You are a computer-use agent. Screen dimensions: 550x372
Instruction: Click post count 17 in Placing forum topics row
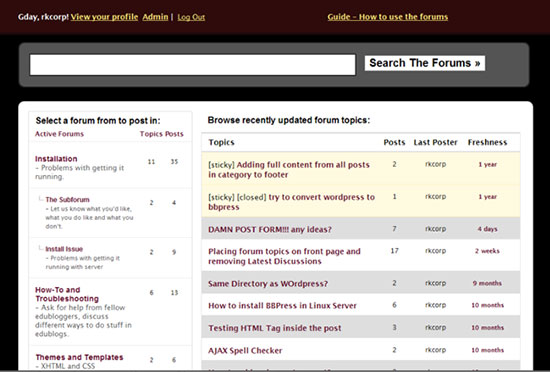point(394,251)
